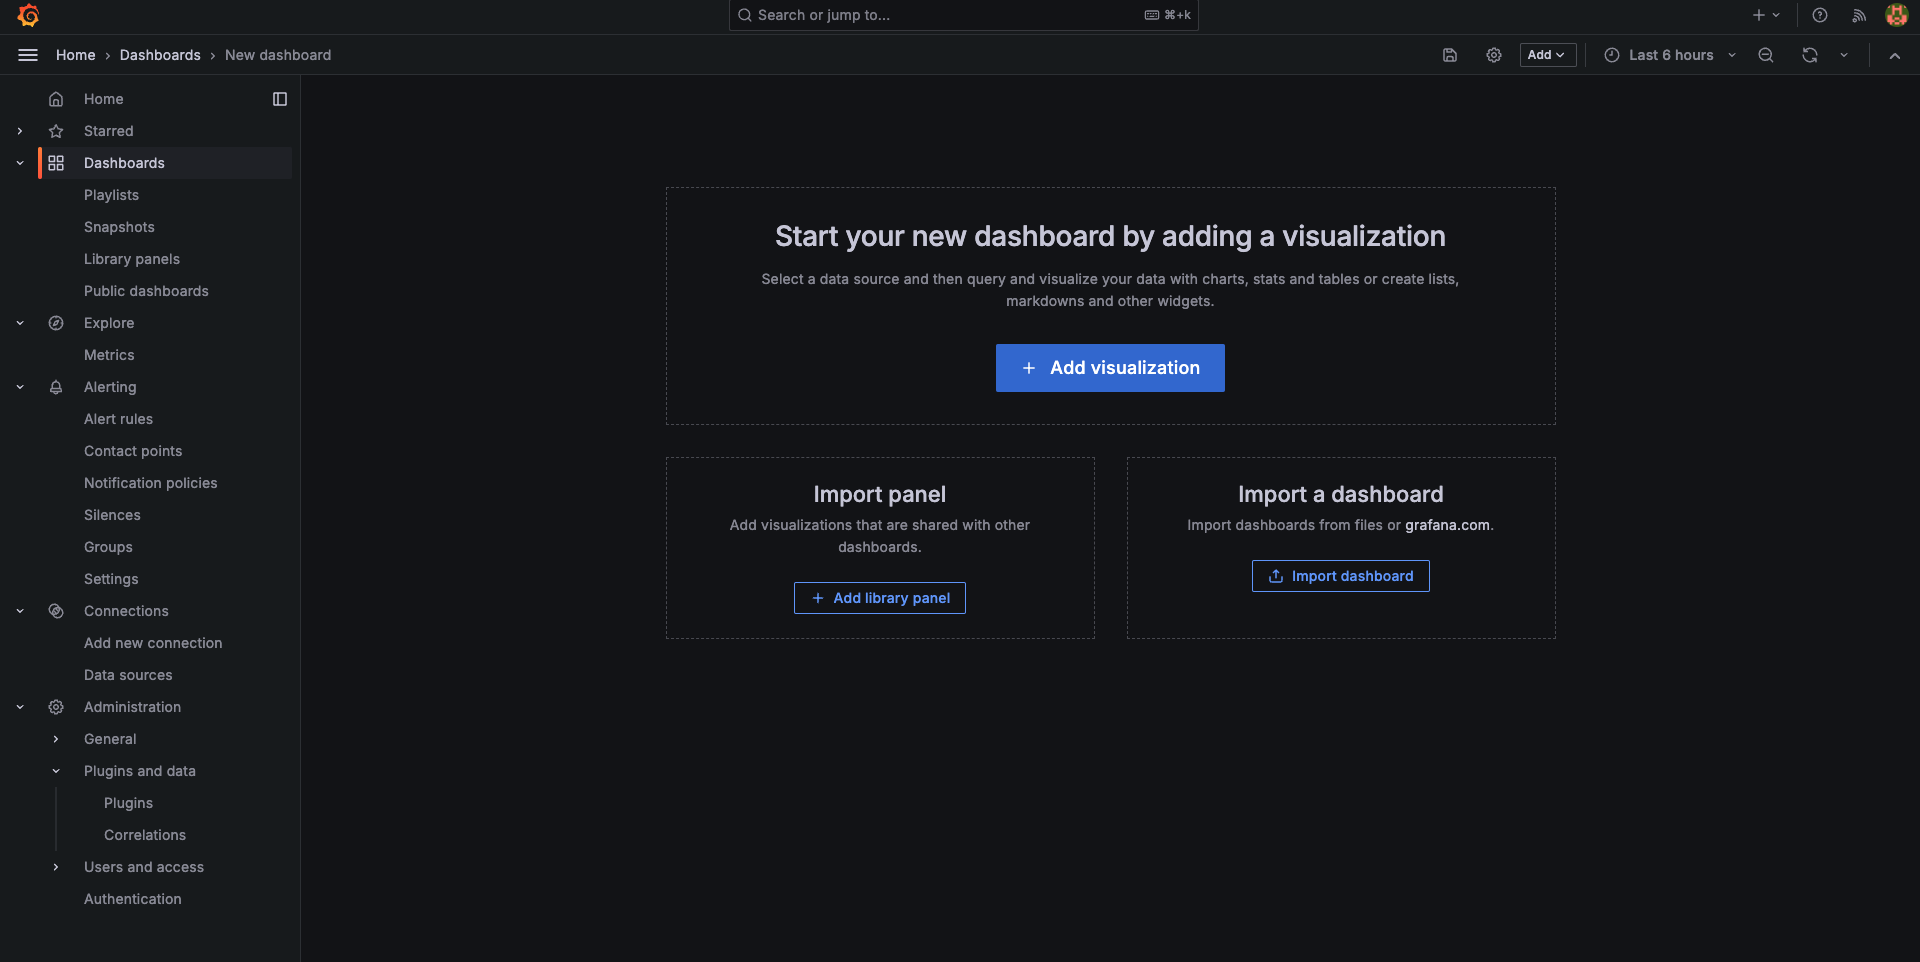Click the Dashboards grid icon
Screen dimensions: 1920x962
(x=56, y=163)
